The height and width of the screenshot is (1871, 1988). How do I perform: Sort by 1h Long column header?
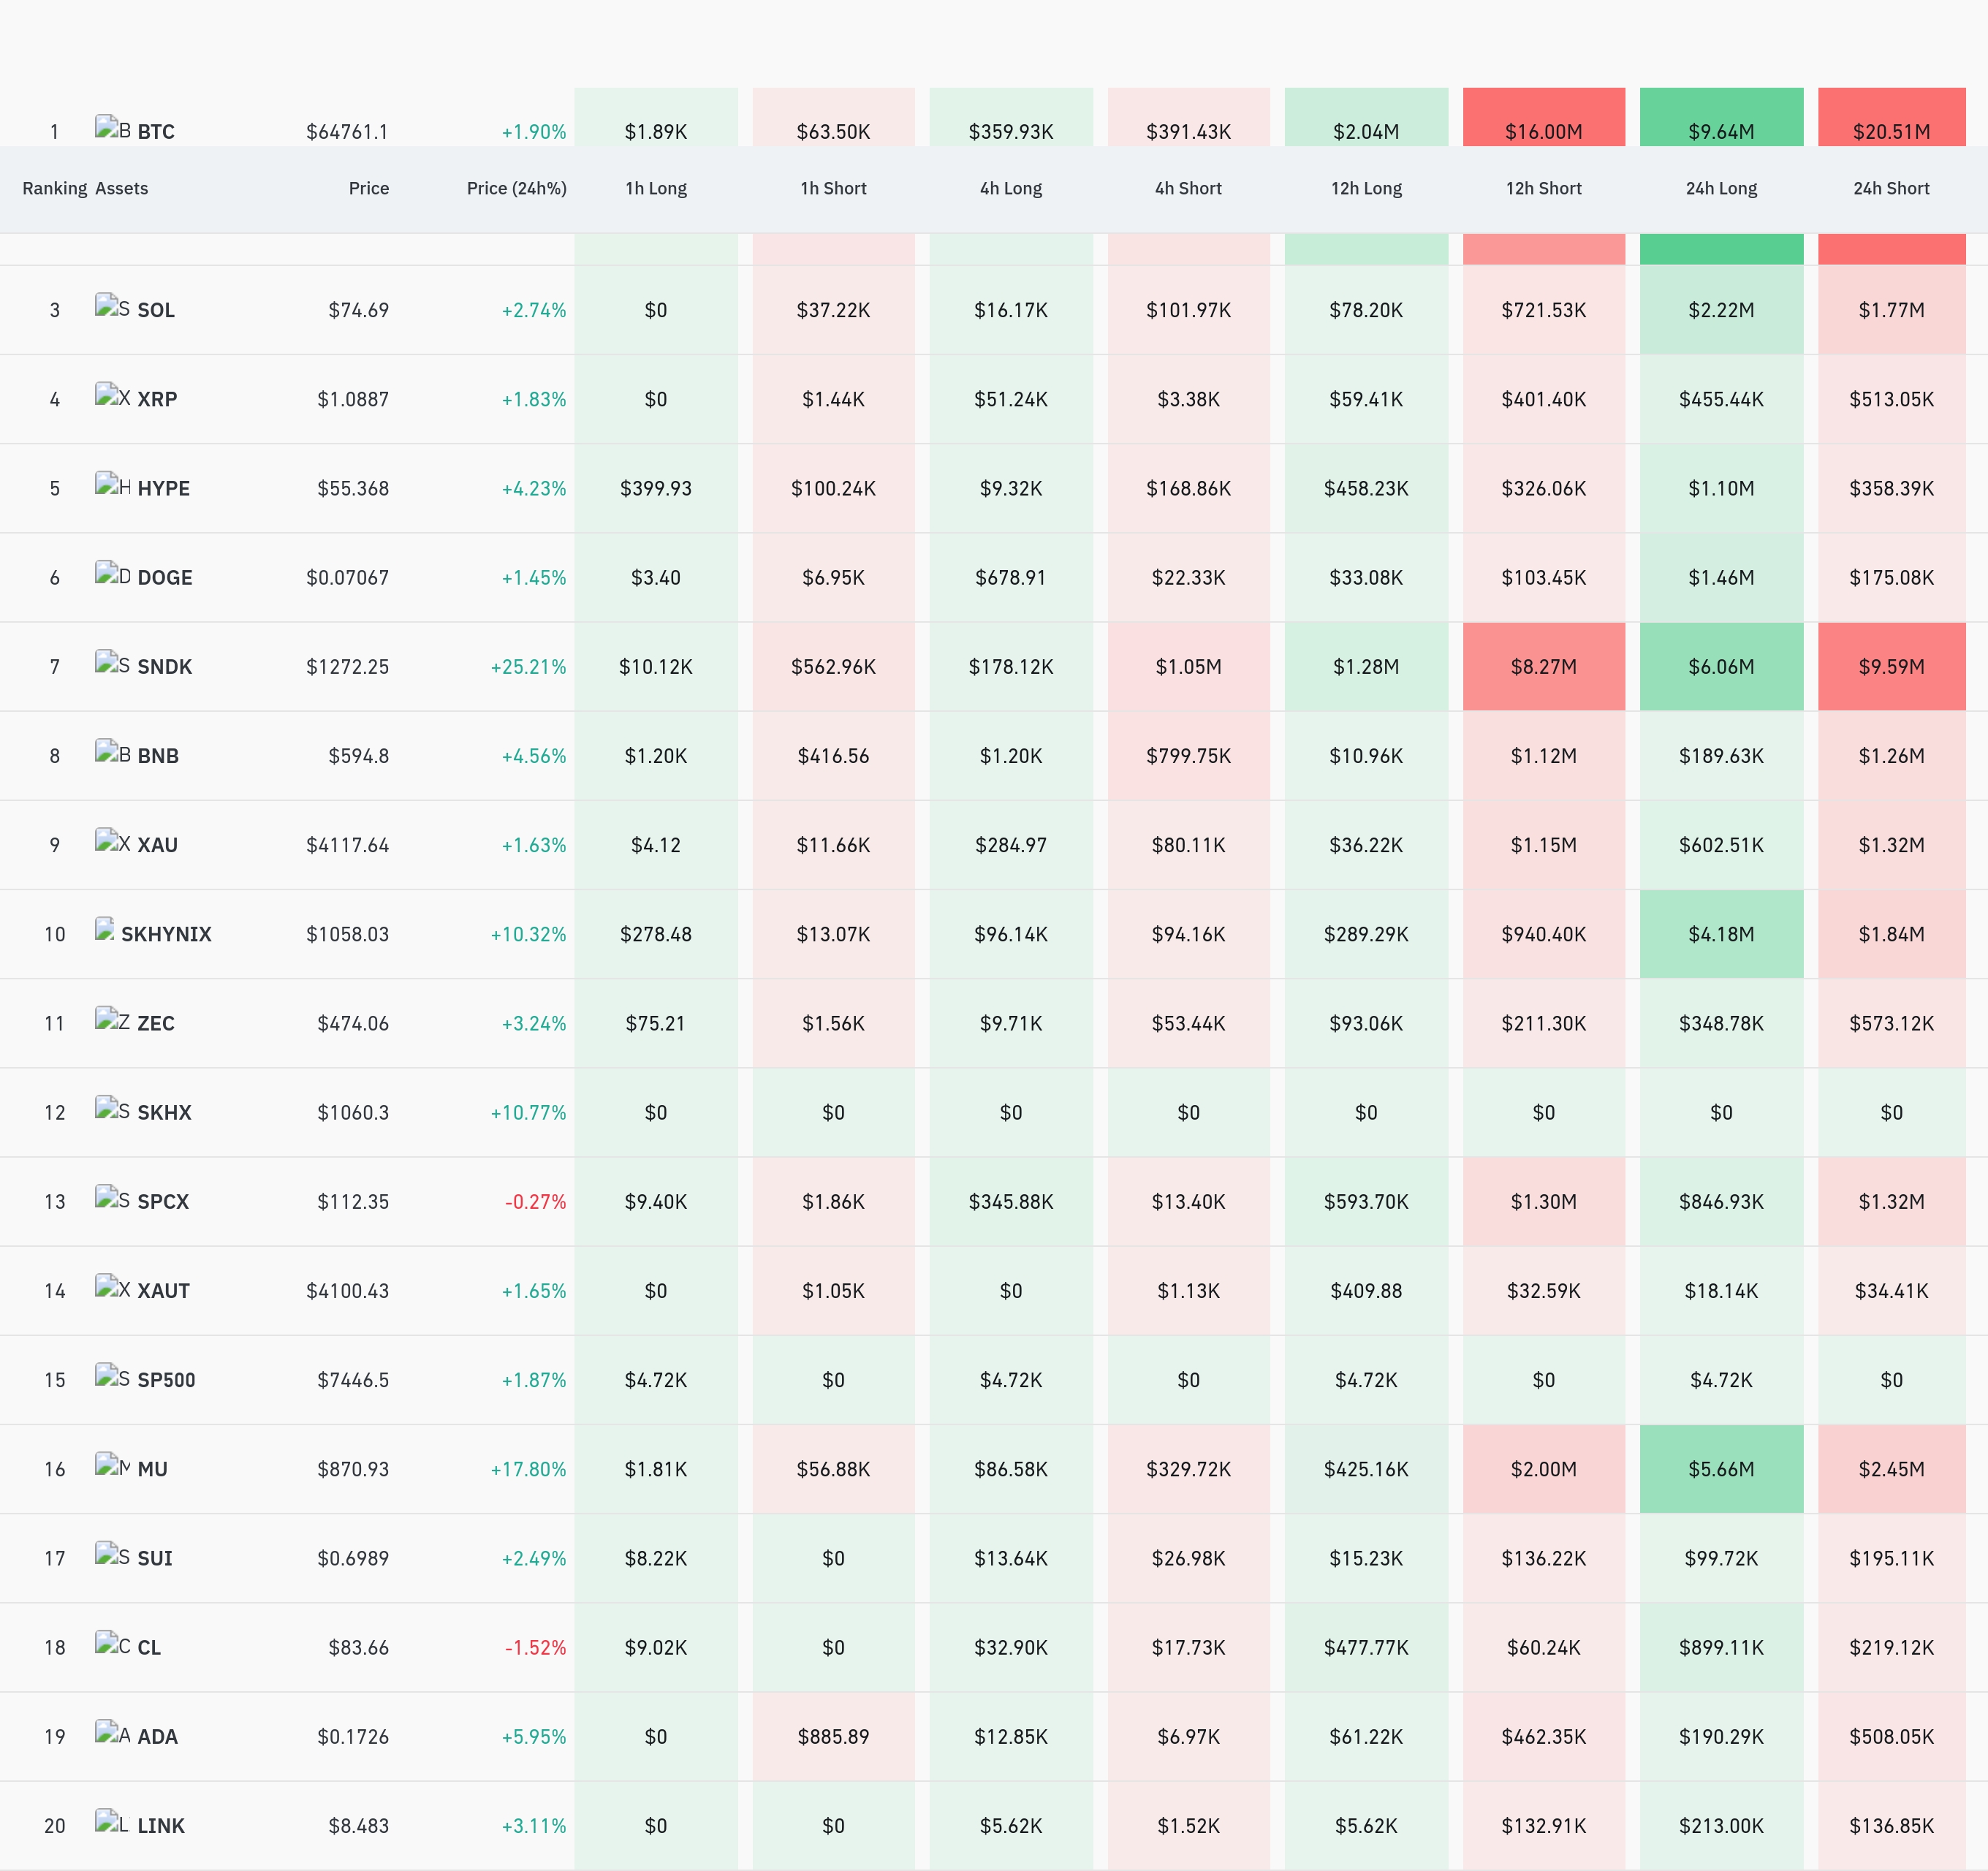tap(656, 188)
